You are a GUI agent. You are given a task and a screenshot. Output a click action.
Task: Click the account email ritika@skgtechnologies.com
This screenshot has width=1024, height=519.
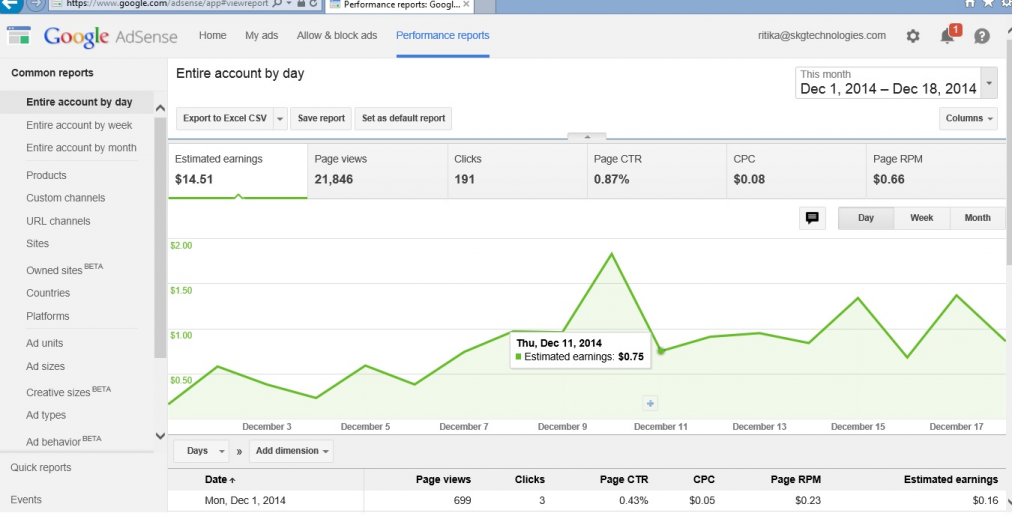822,35
